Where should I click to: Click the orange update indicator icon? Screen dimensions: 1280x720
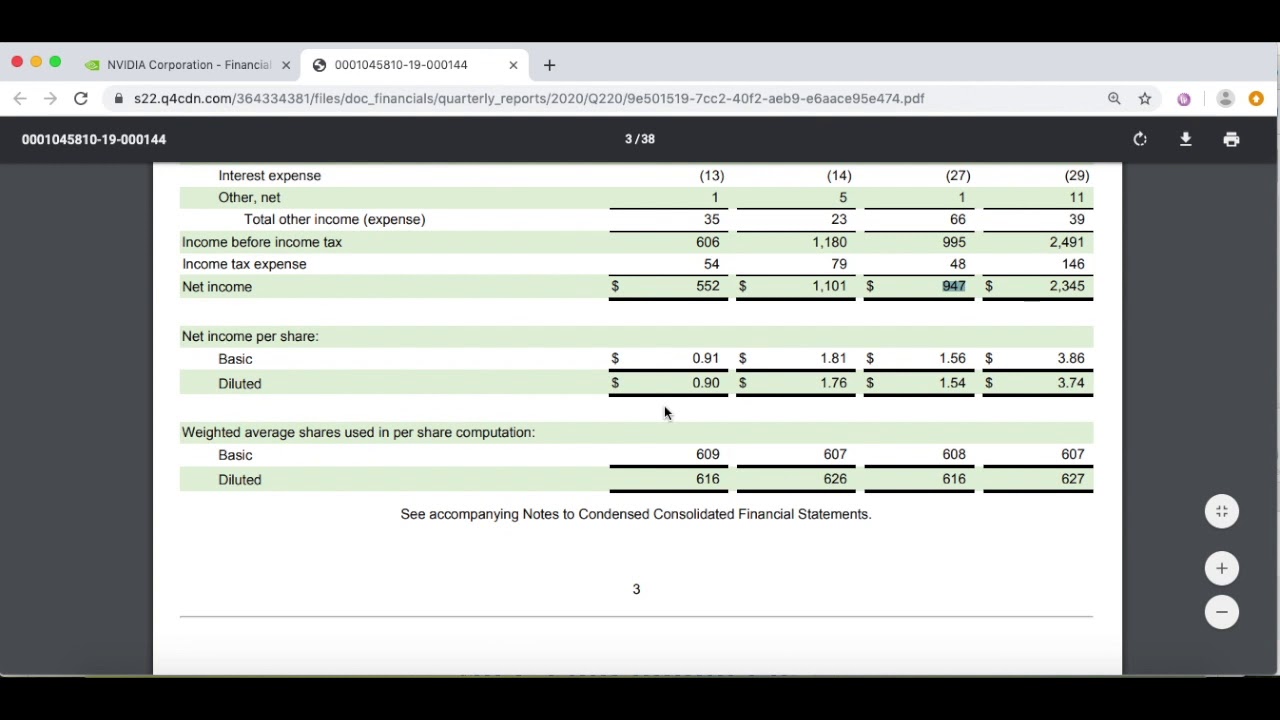coord(1256,98)
